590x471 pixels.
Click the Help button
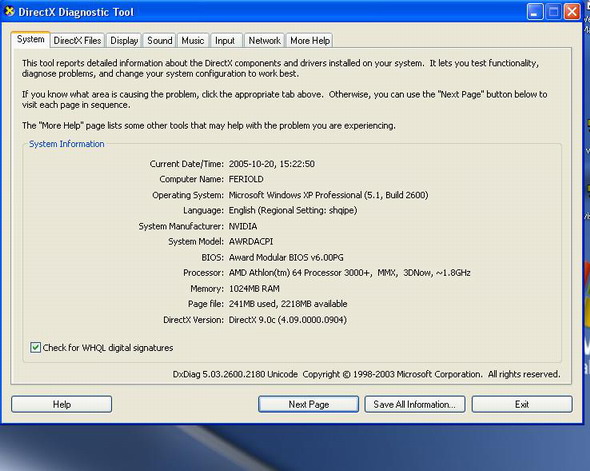coord(61,404)
